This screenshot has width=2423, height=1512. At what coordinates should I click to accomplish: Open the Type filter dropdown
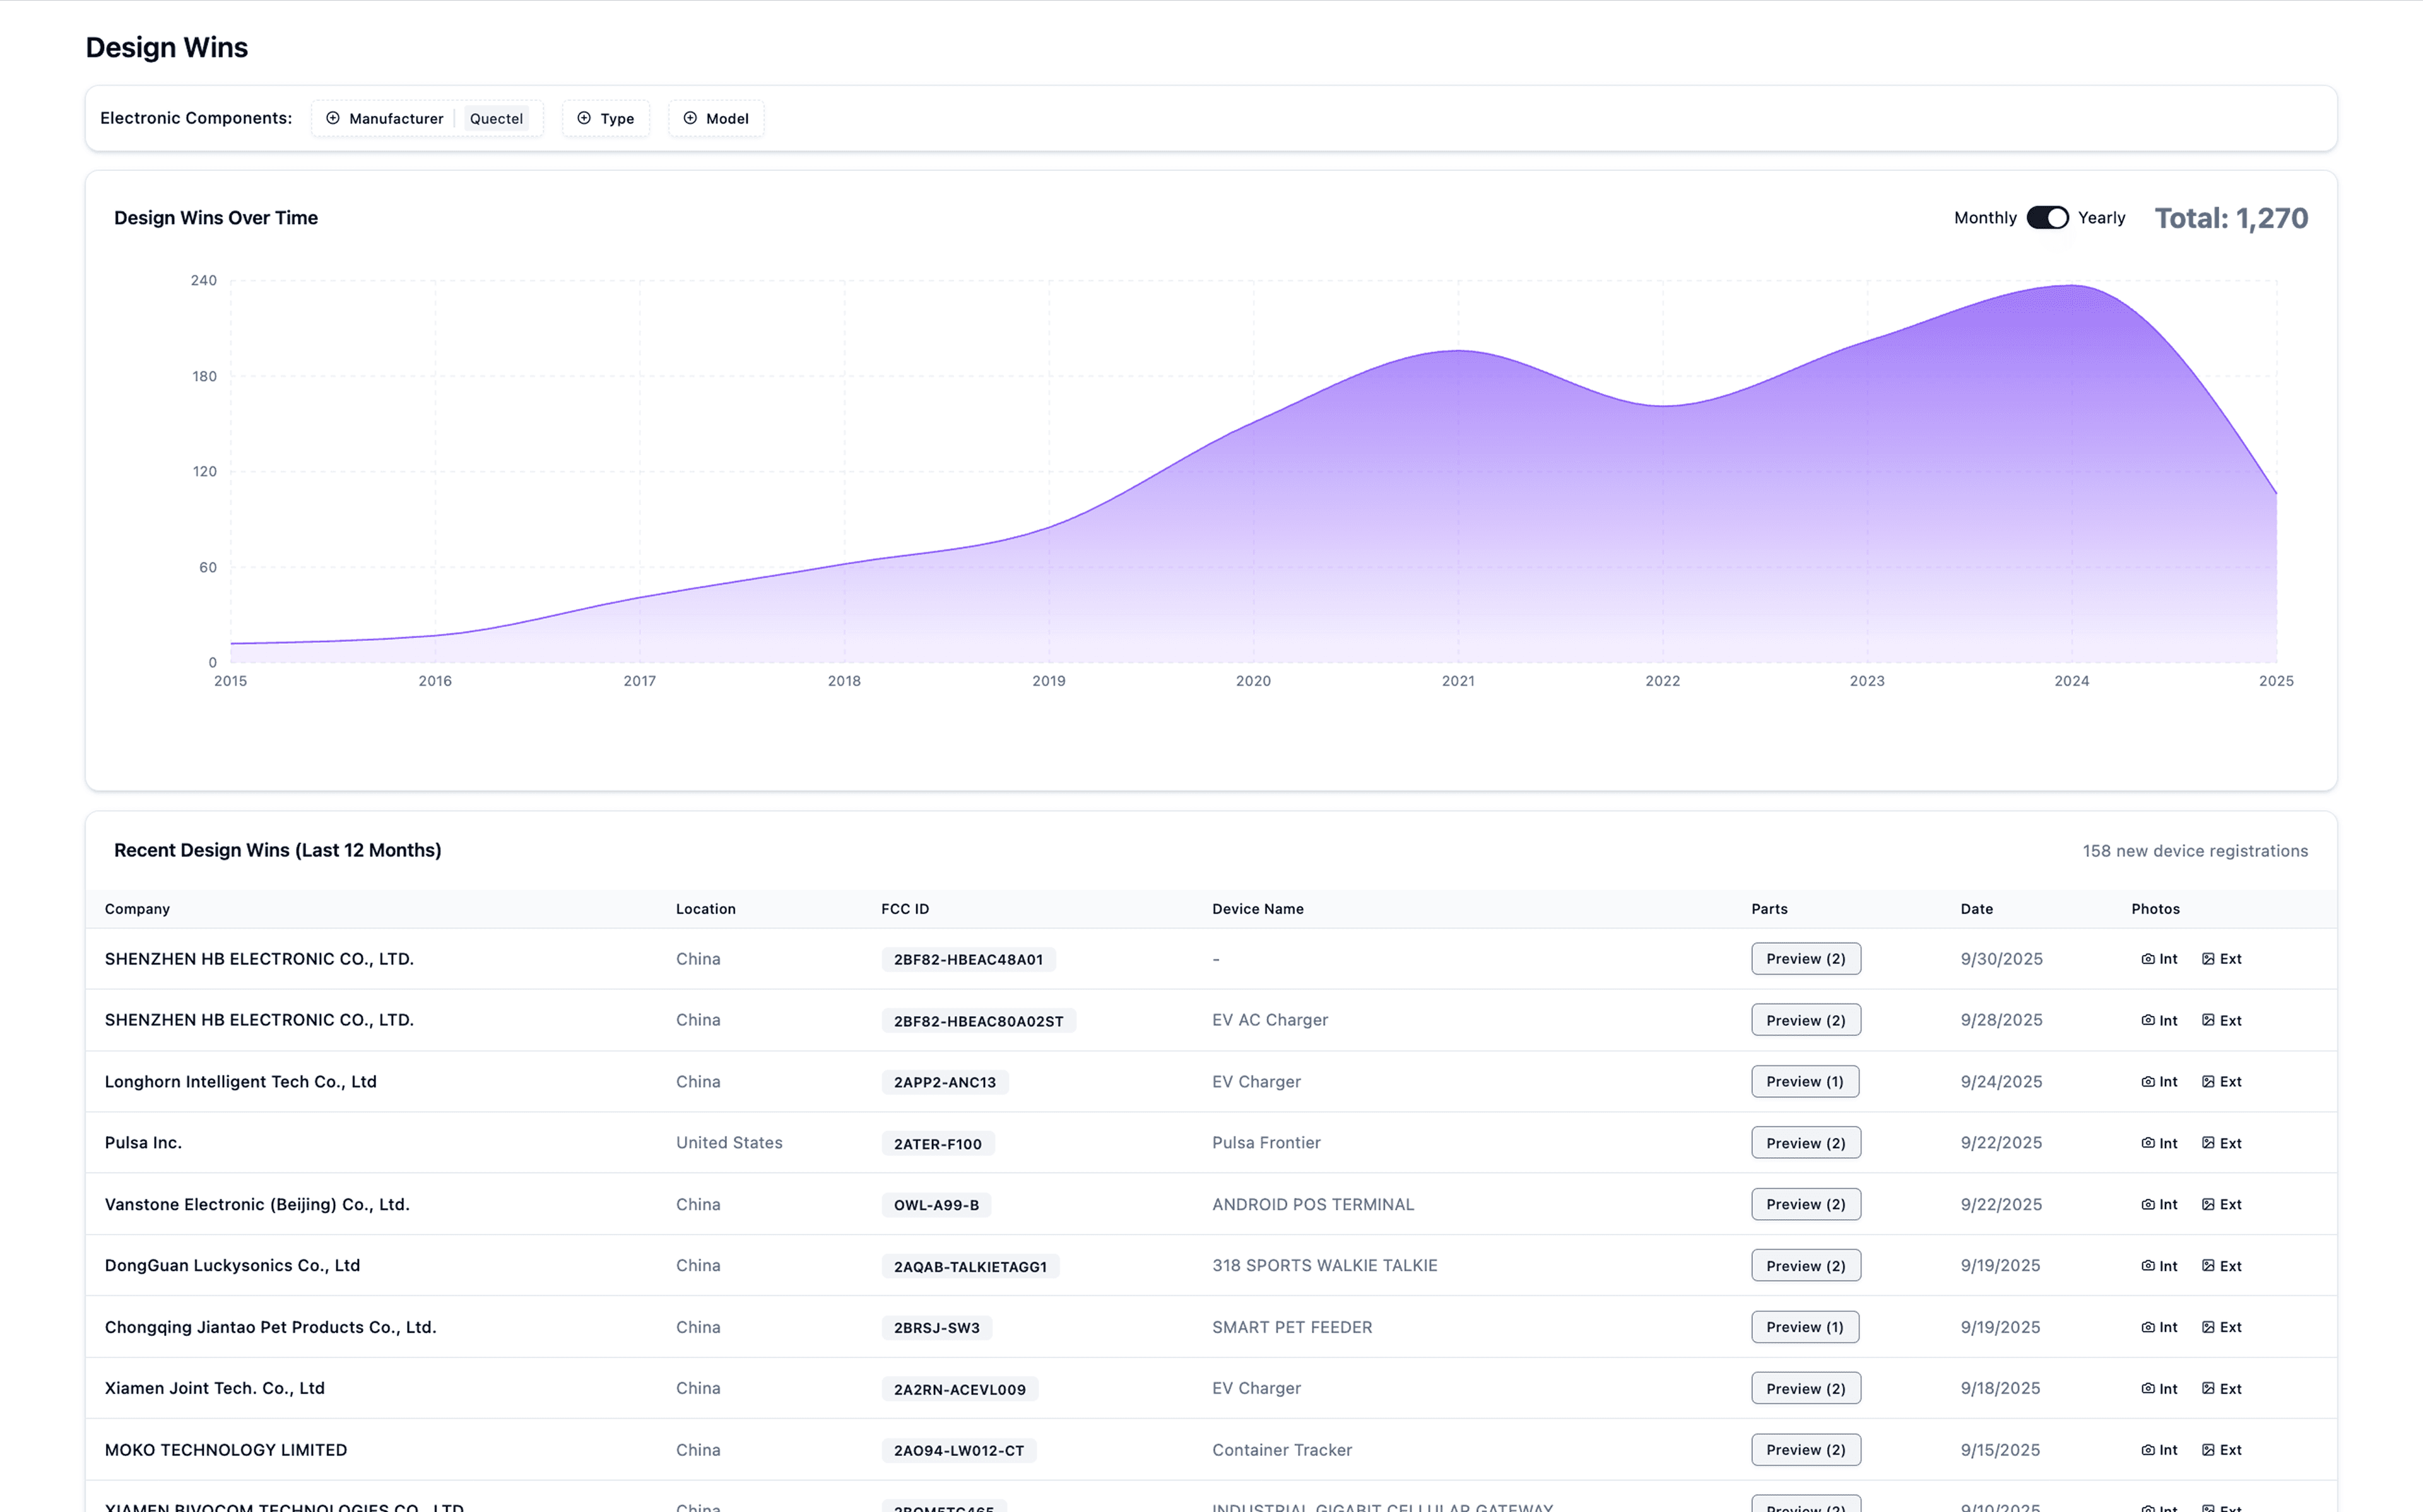[606, 118]
